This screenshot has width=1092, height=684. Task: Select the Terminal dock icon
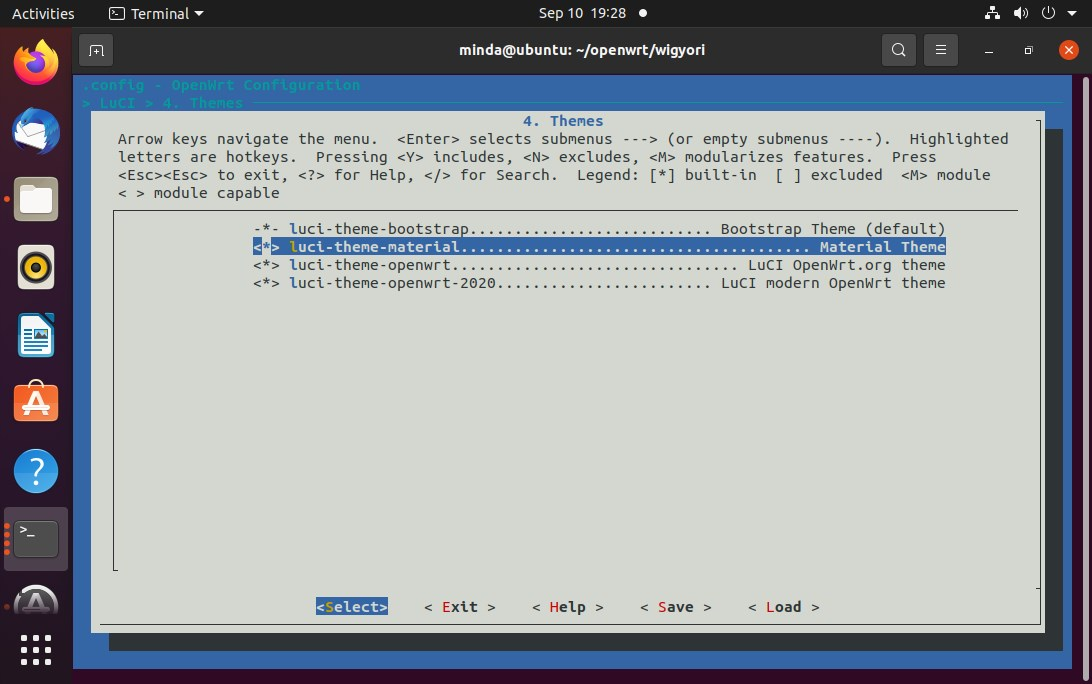tap(36, 538)
